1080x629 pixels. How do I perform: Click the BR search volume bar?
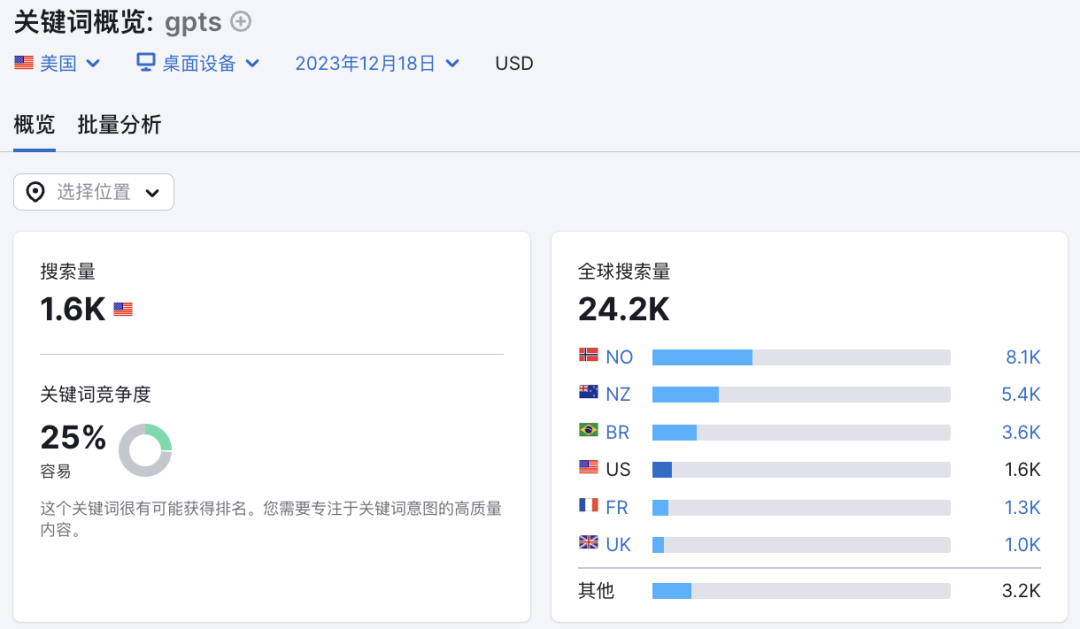[x=800, y=432]
